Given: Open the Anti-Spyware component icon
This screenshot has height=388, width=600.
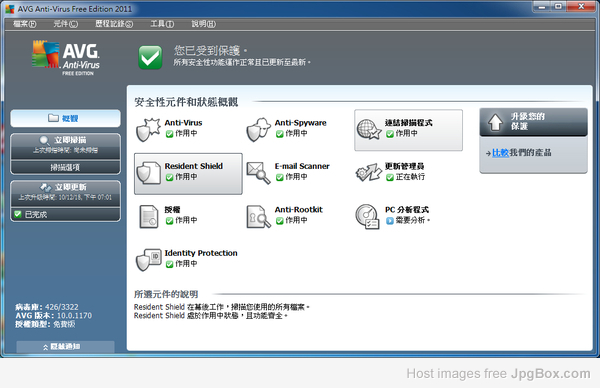Looking at the screenshot, I should 258,129.
